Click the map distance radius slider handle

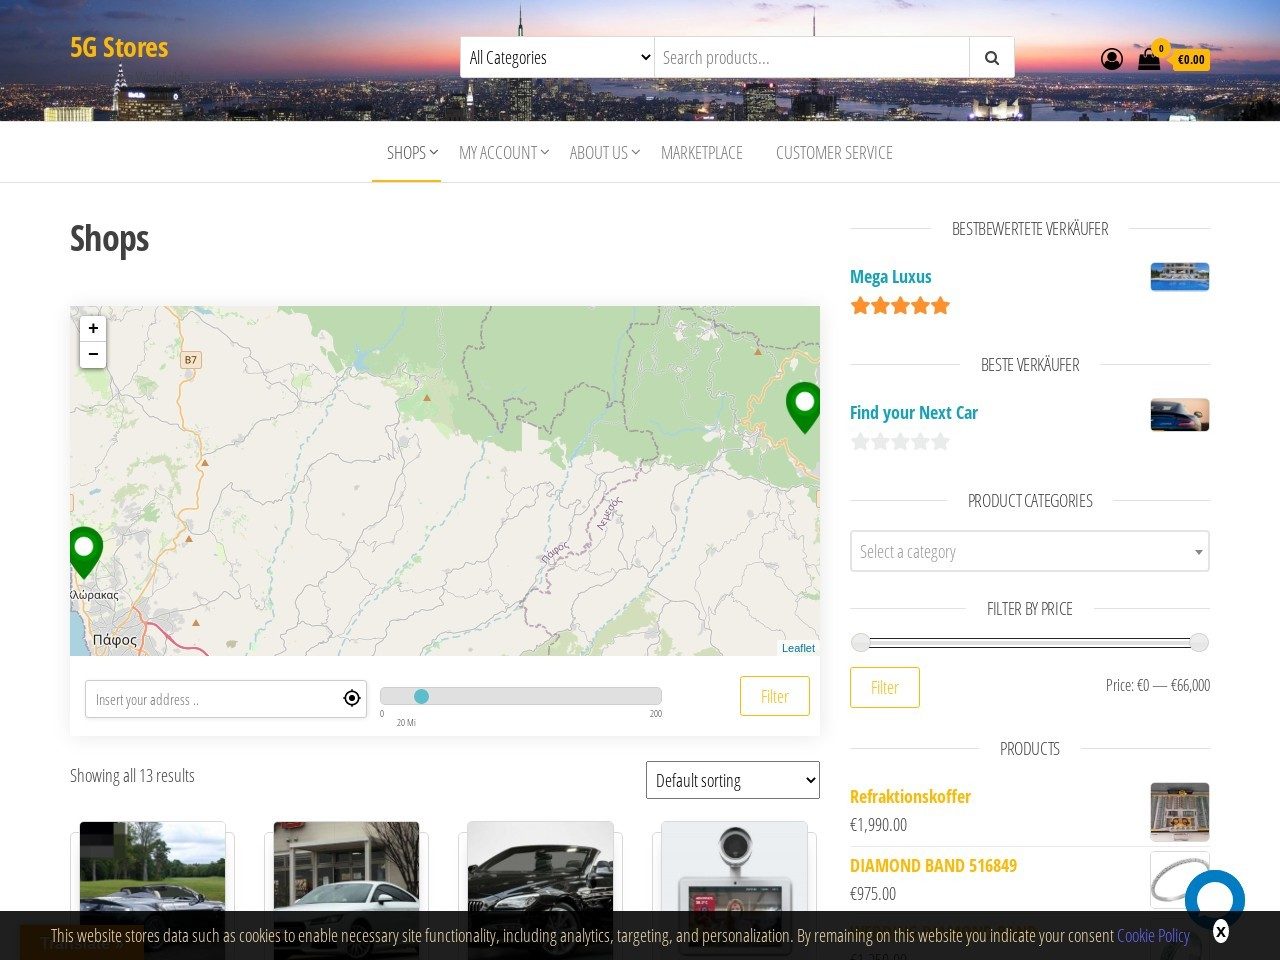pyautogui.click(x=421, y=696)
